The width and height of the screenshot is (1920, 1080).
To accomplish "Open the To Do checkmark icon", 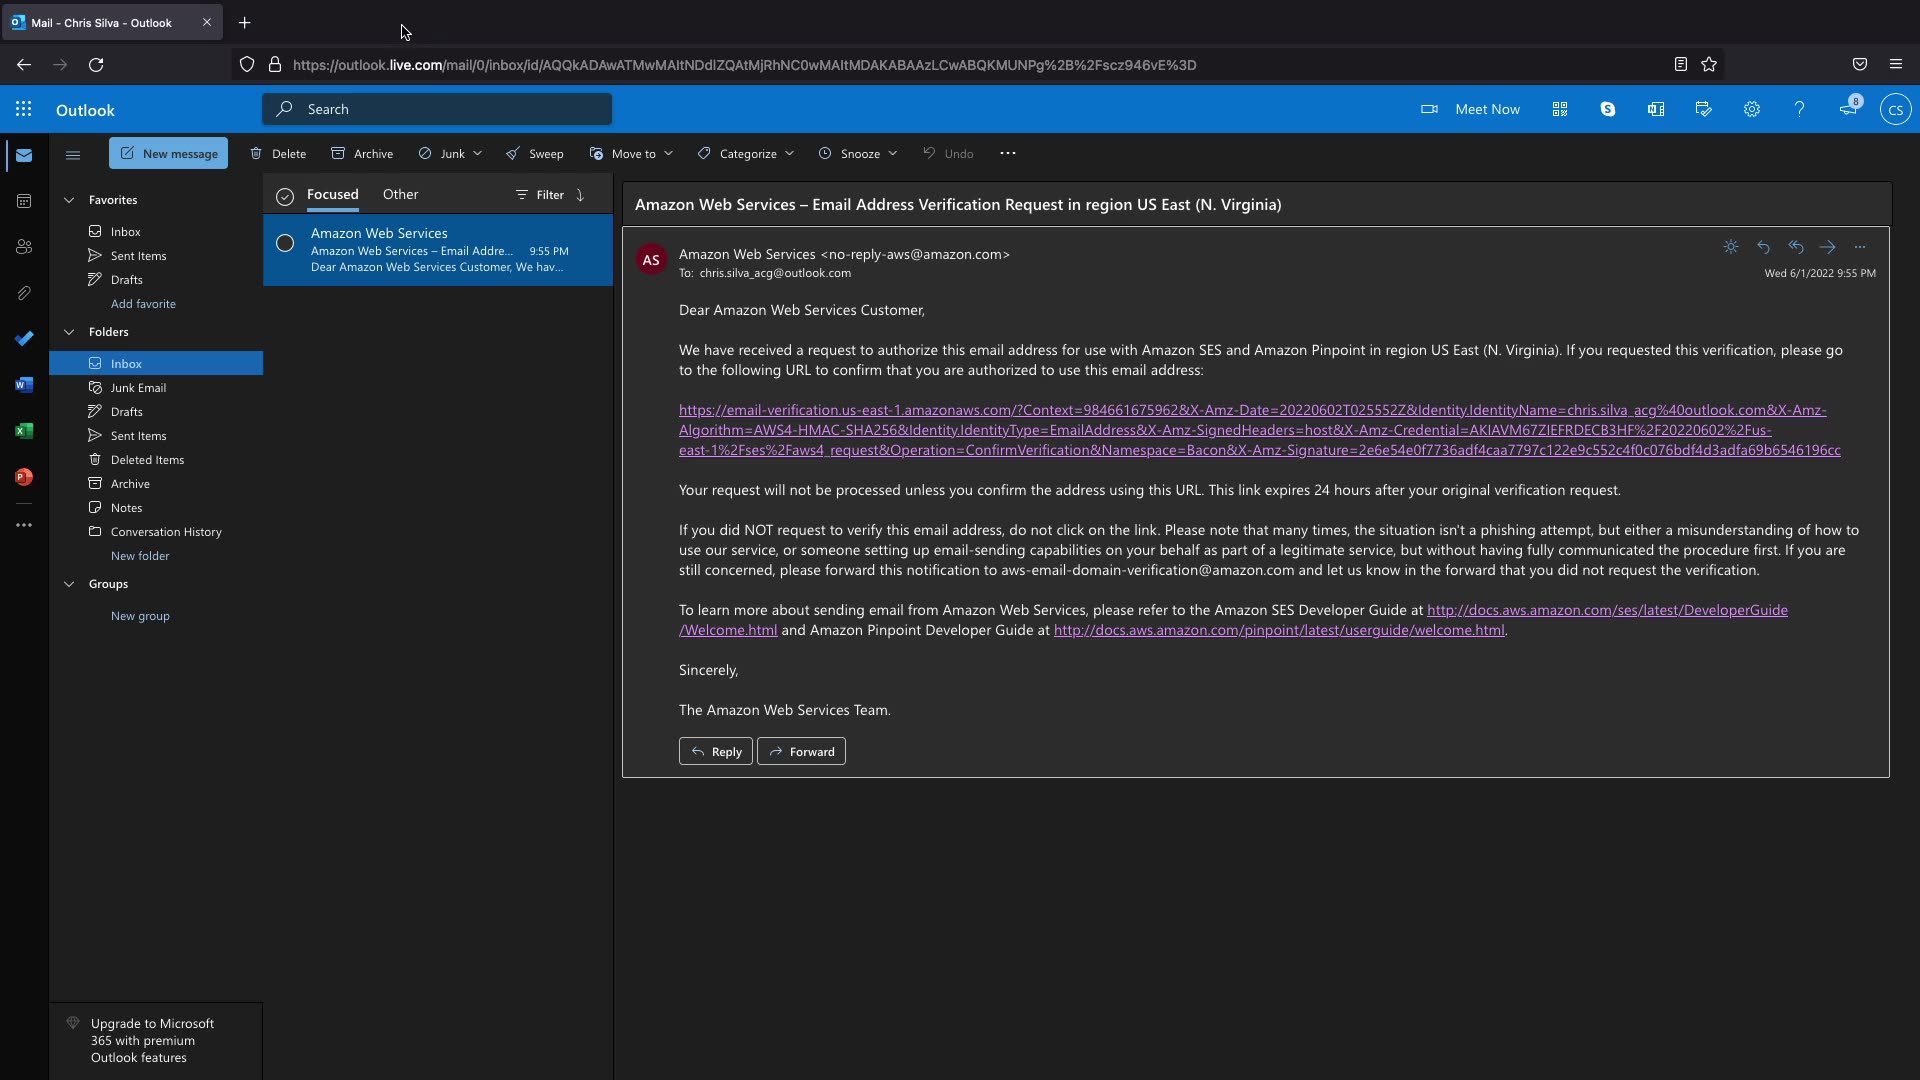I will coord(24,339).
